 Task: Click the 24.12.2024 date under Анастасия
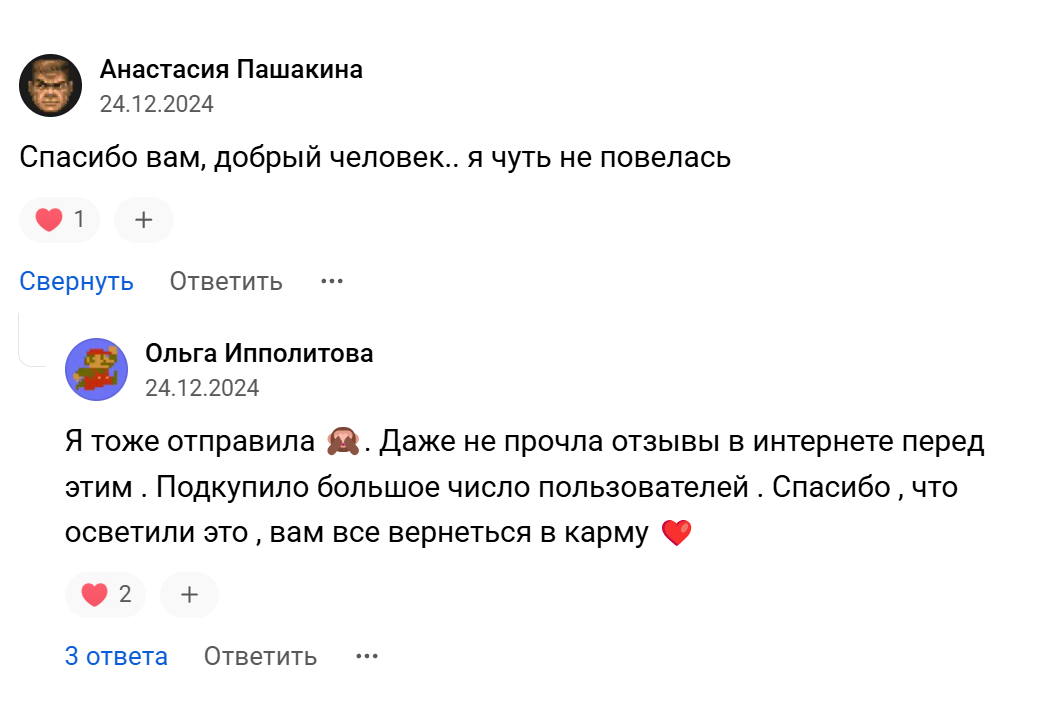[157, 104]
